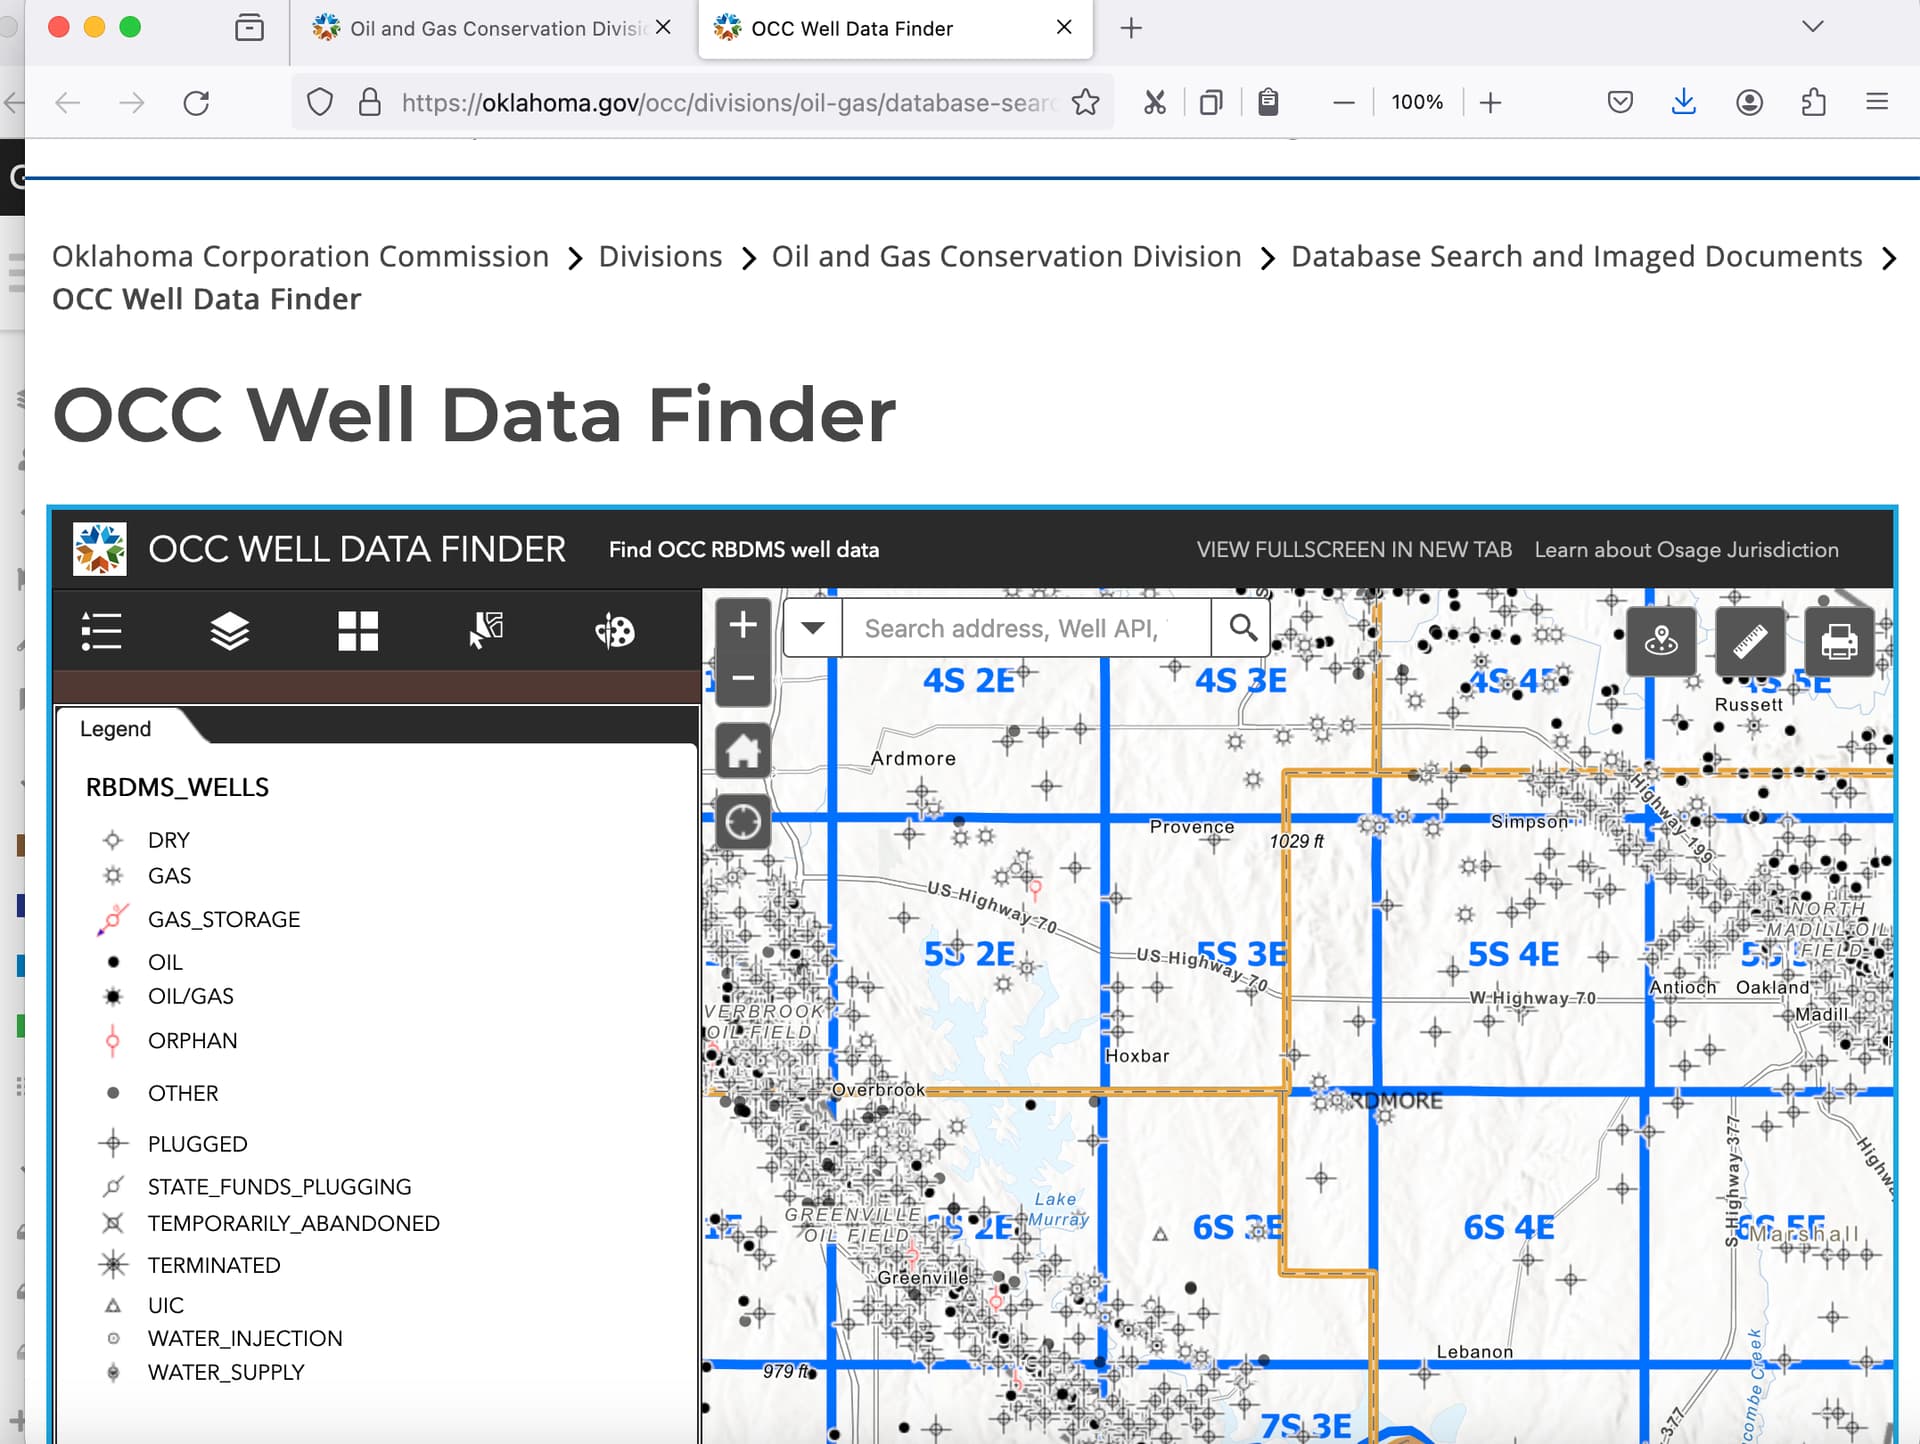The image size is (1920, 1444).
Task: Click the cut scissors toolbar icon
Action: [1155, 102]
